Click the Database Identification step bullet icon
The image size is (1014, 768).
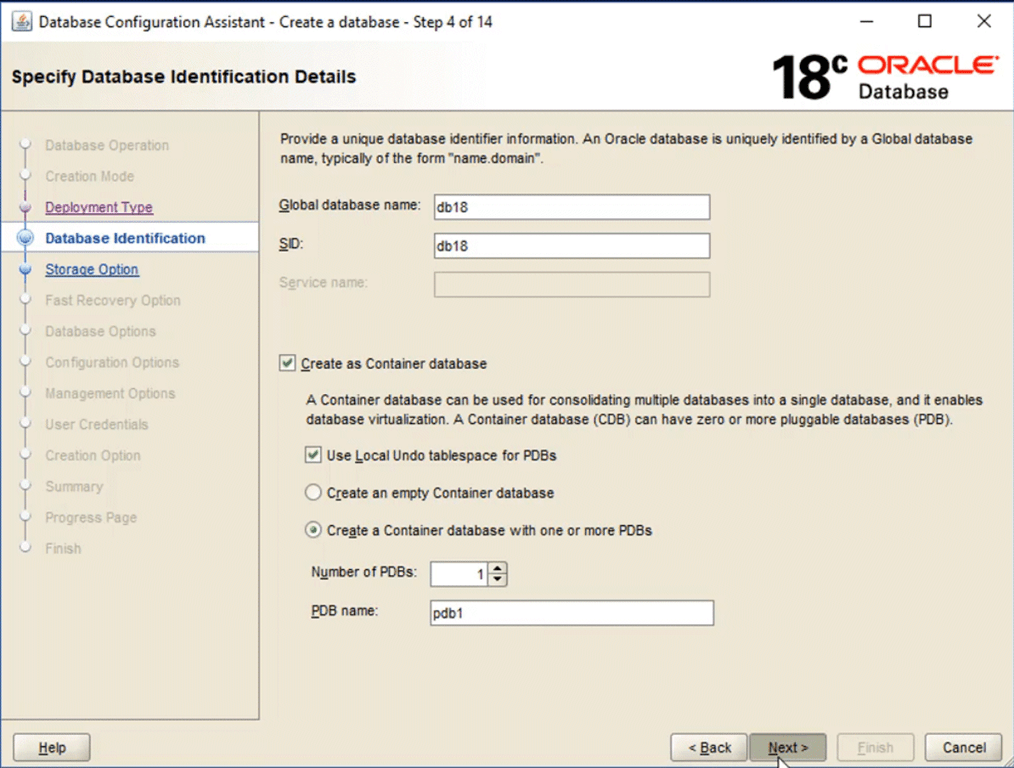tap(25, 238)
